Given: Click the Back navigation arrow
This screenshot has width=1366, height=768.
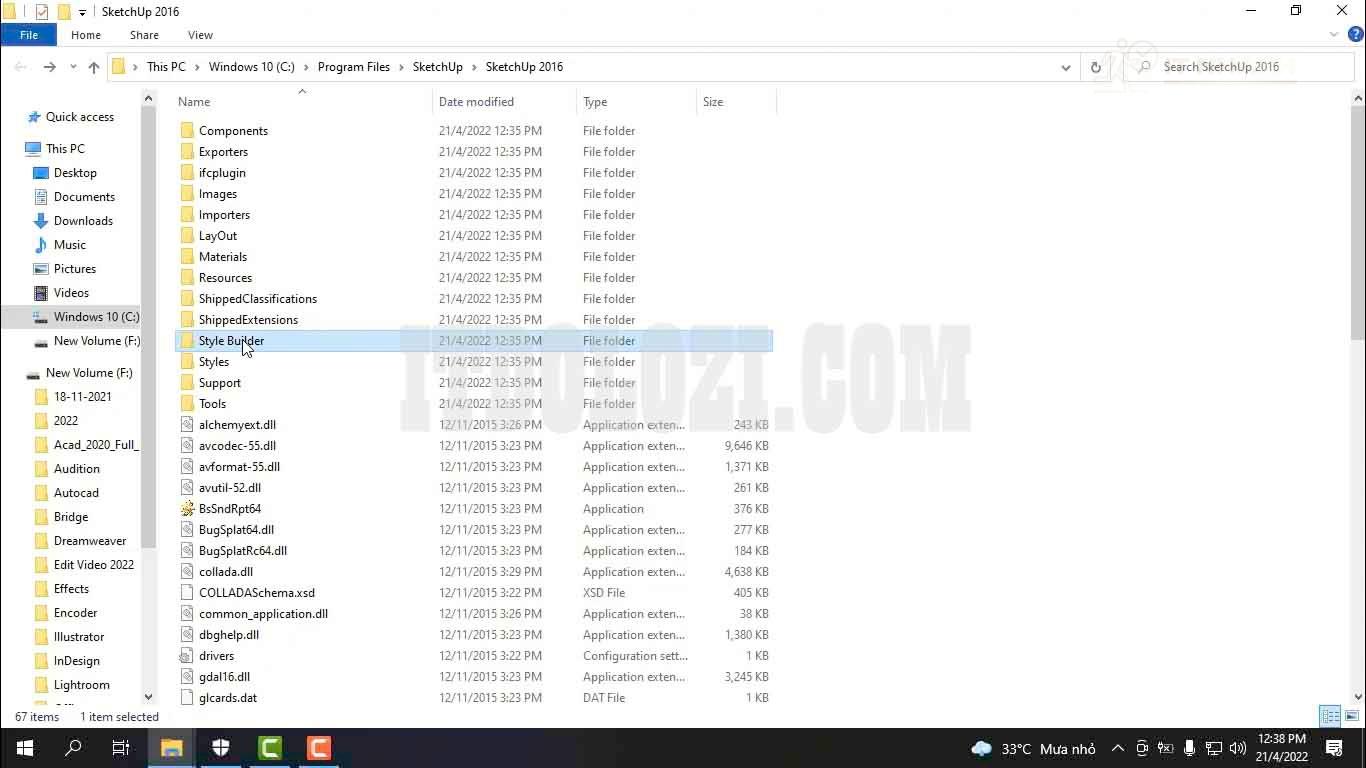Looking at the screenshot, I should tap(21, 67).
